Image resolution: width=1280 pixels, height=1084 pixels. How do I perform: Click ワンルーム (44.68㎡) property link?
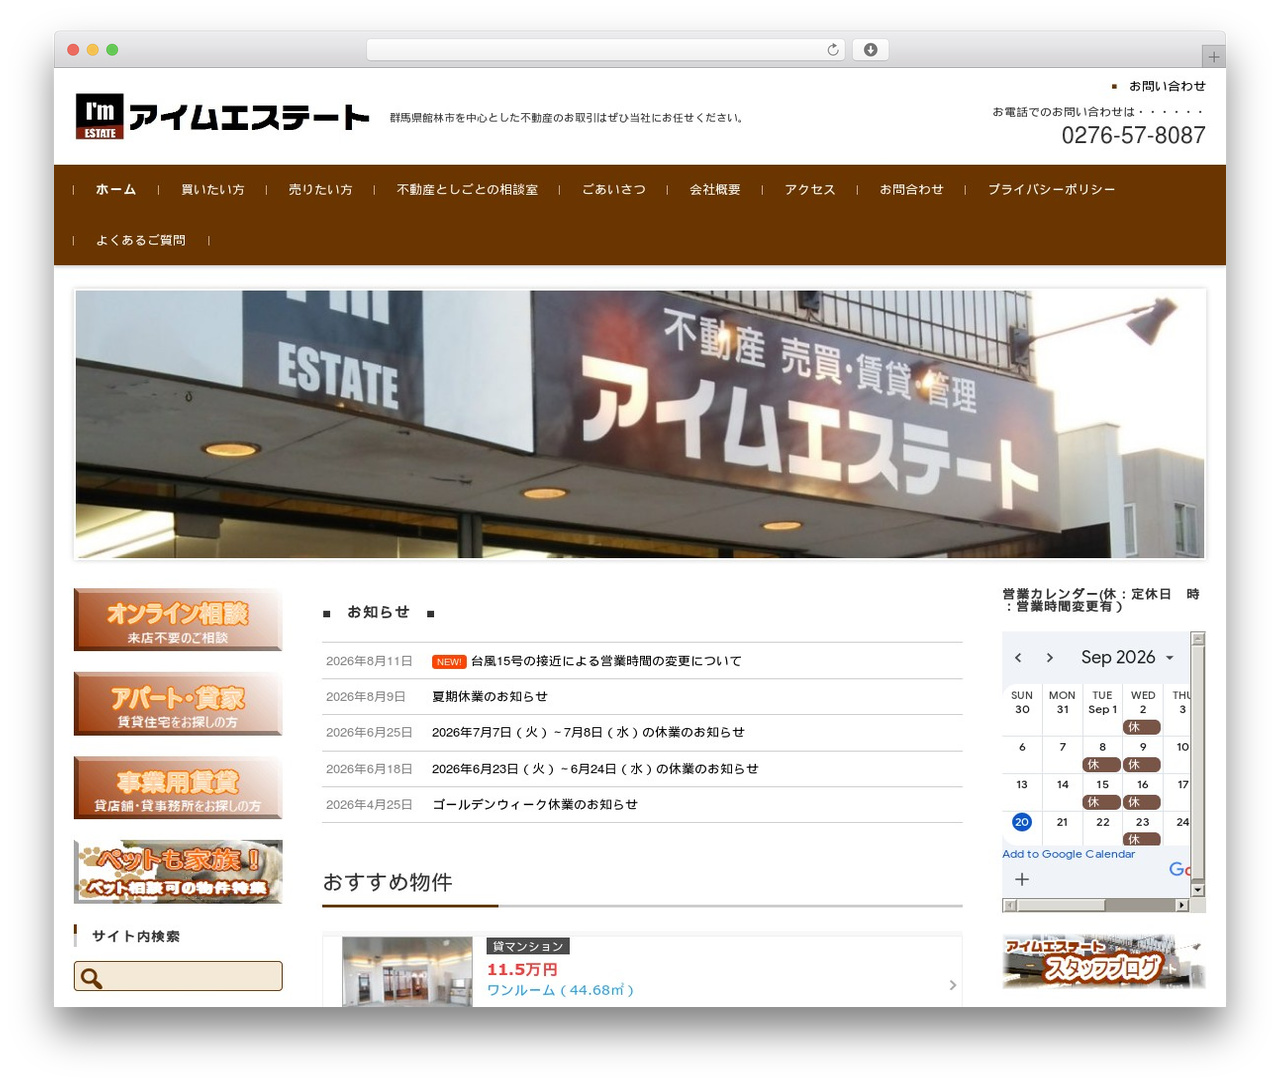pos(560,990)
